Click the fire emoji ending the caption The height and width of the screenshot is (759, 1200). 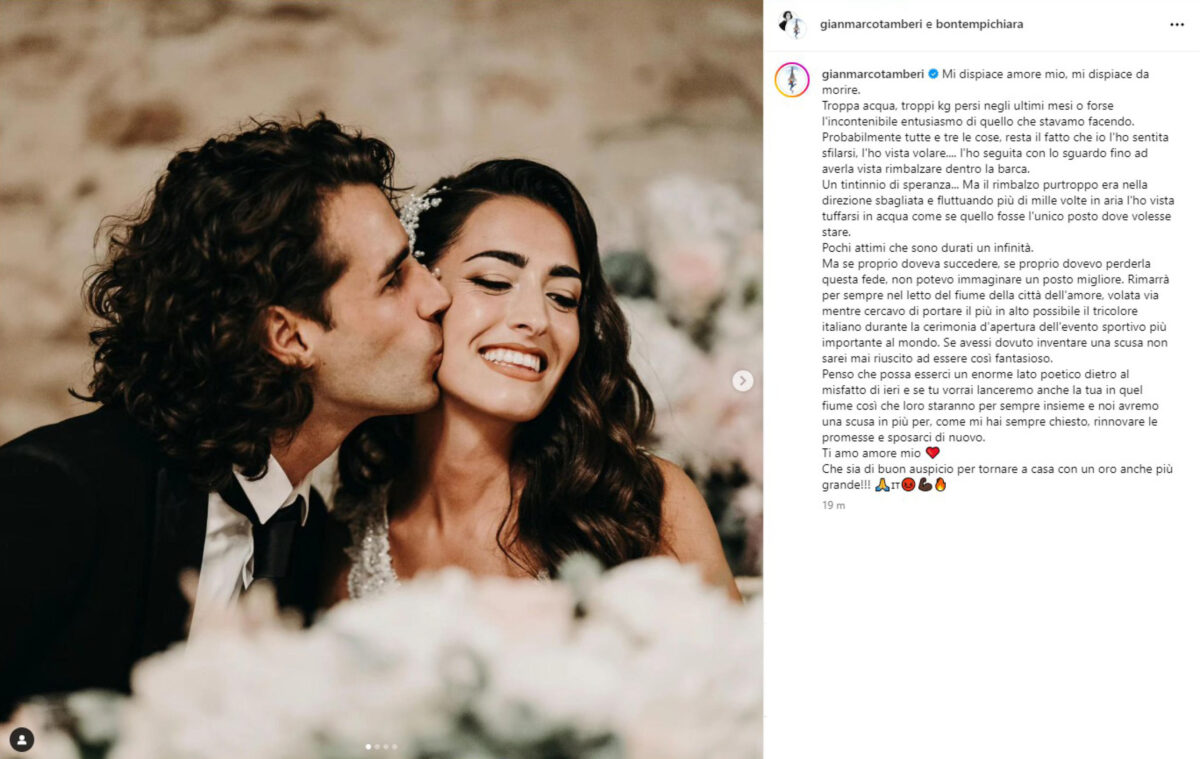pos(940,485)
